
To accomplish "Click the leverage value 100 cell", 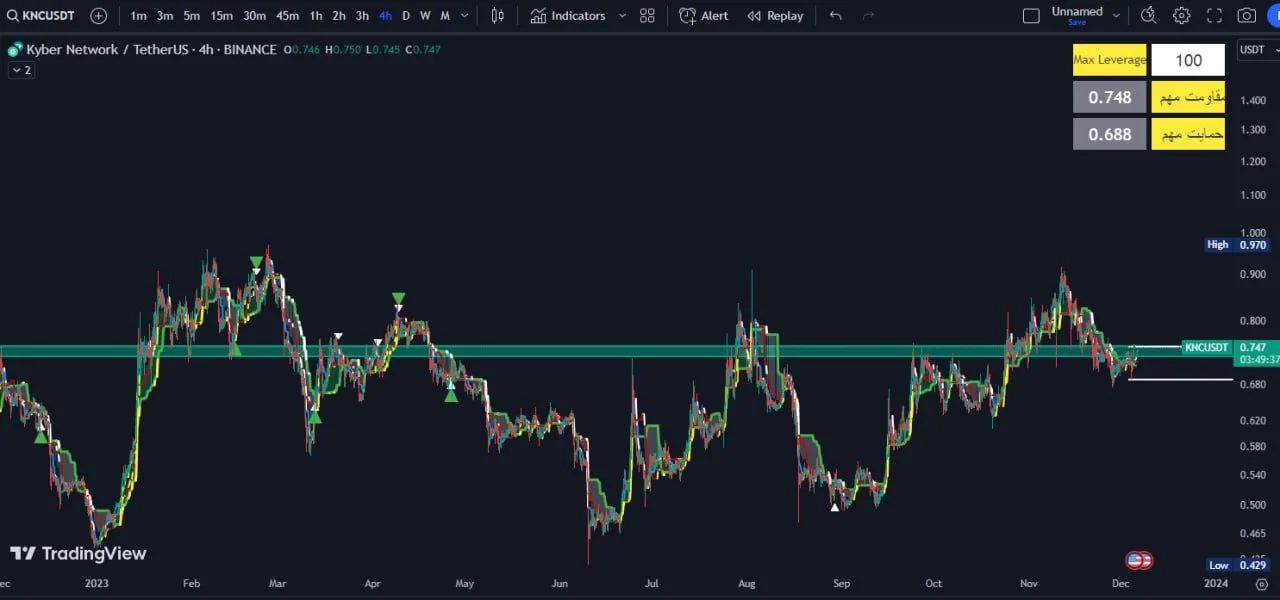I will 1188,60.
